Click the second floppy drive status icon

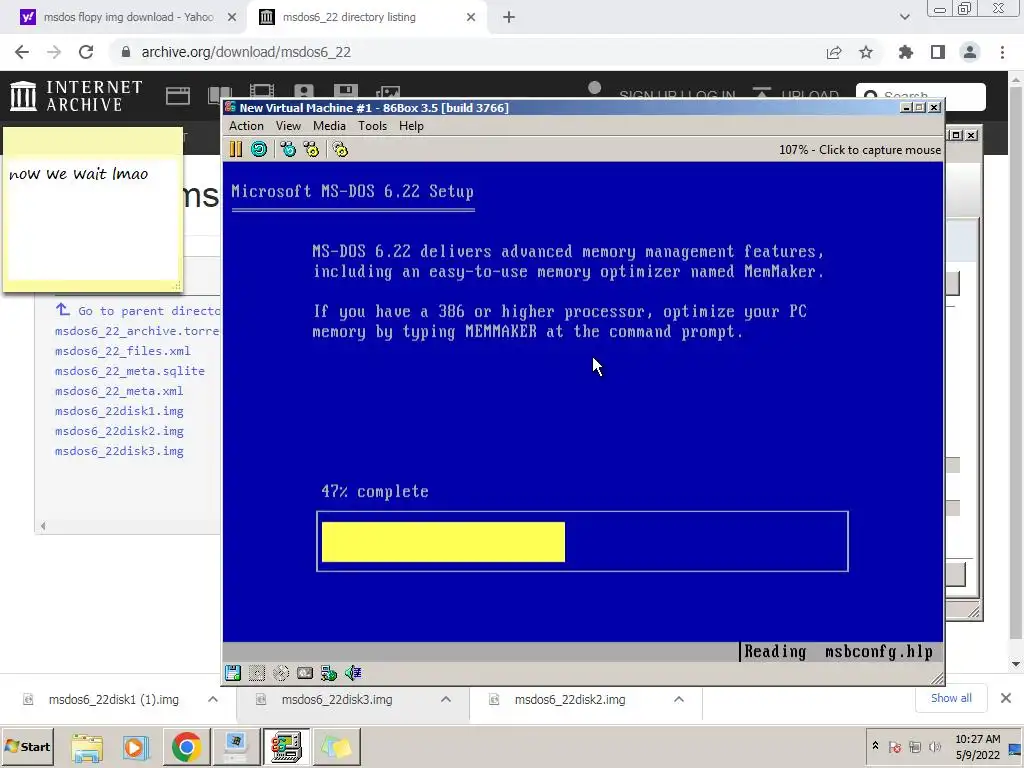coord(257,673)
